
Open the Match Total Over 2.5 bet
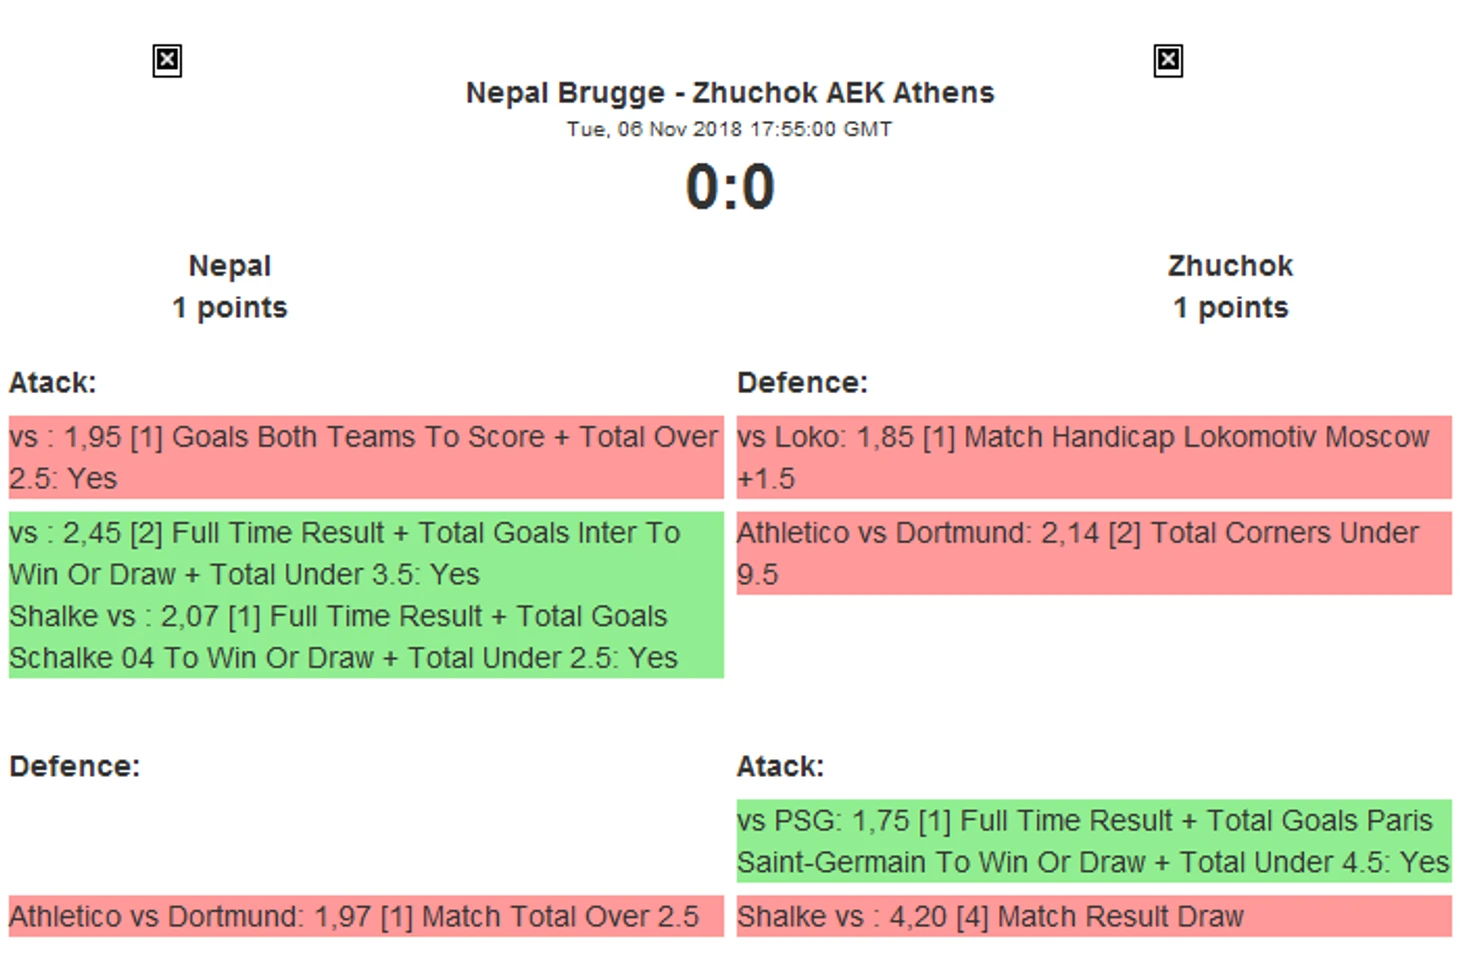pyautogui.click(x=366, y=916)
